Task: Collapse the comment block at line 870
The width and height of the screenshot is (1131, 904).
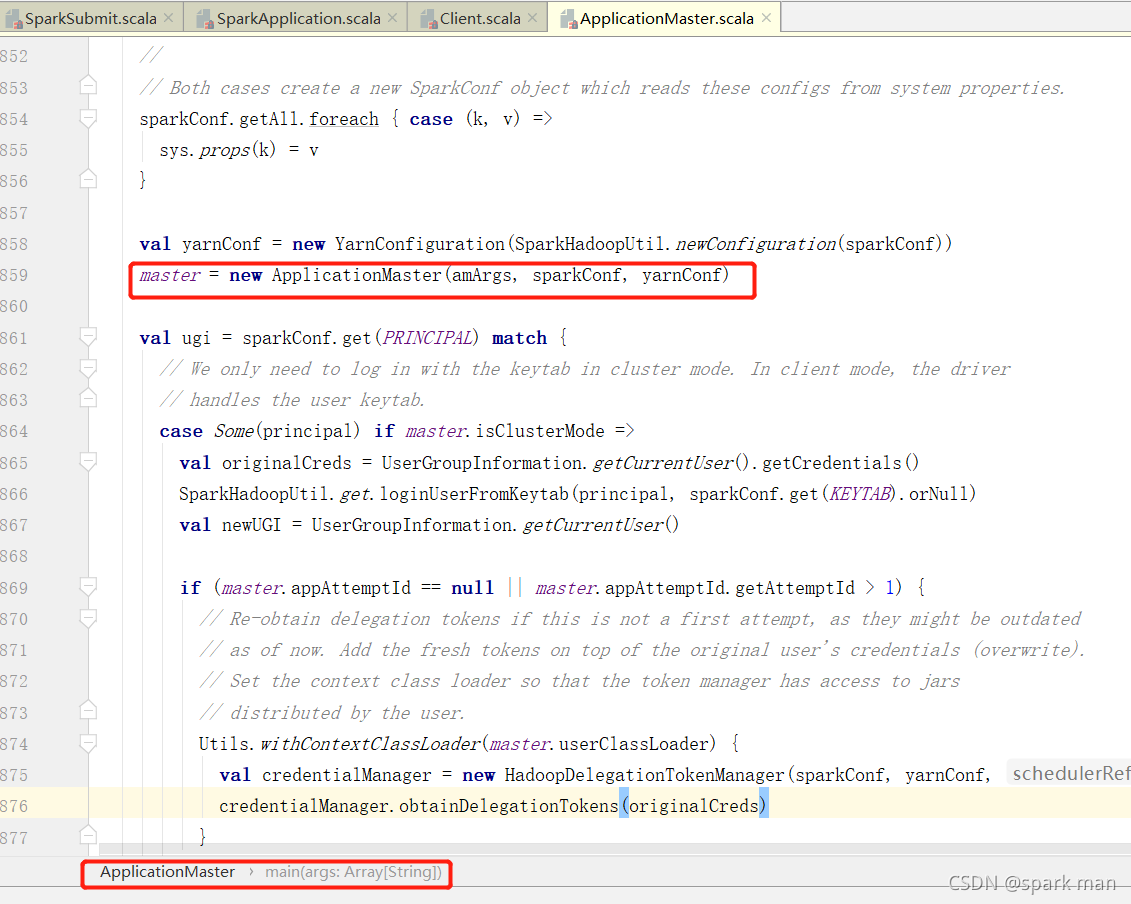Action: pos(88,618)
